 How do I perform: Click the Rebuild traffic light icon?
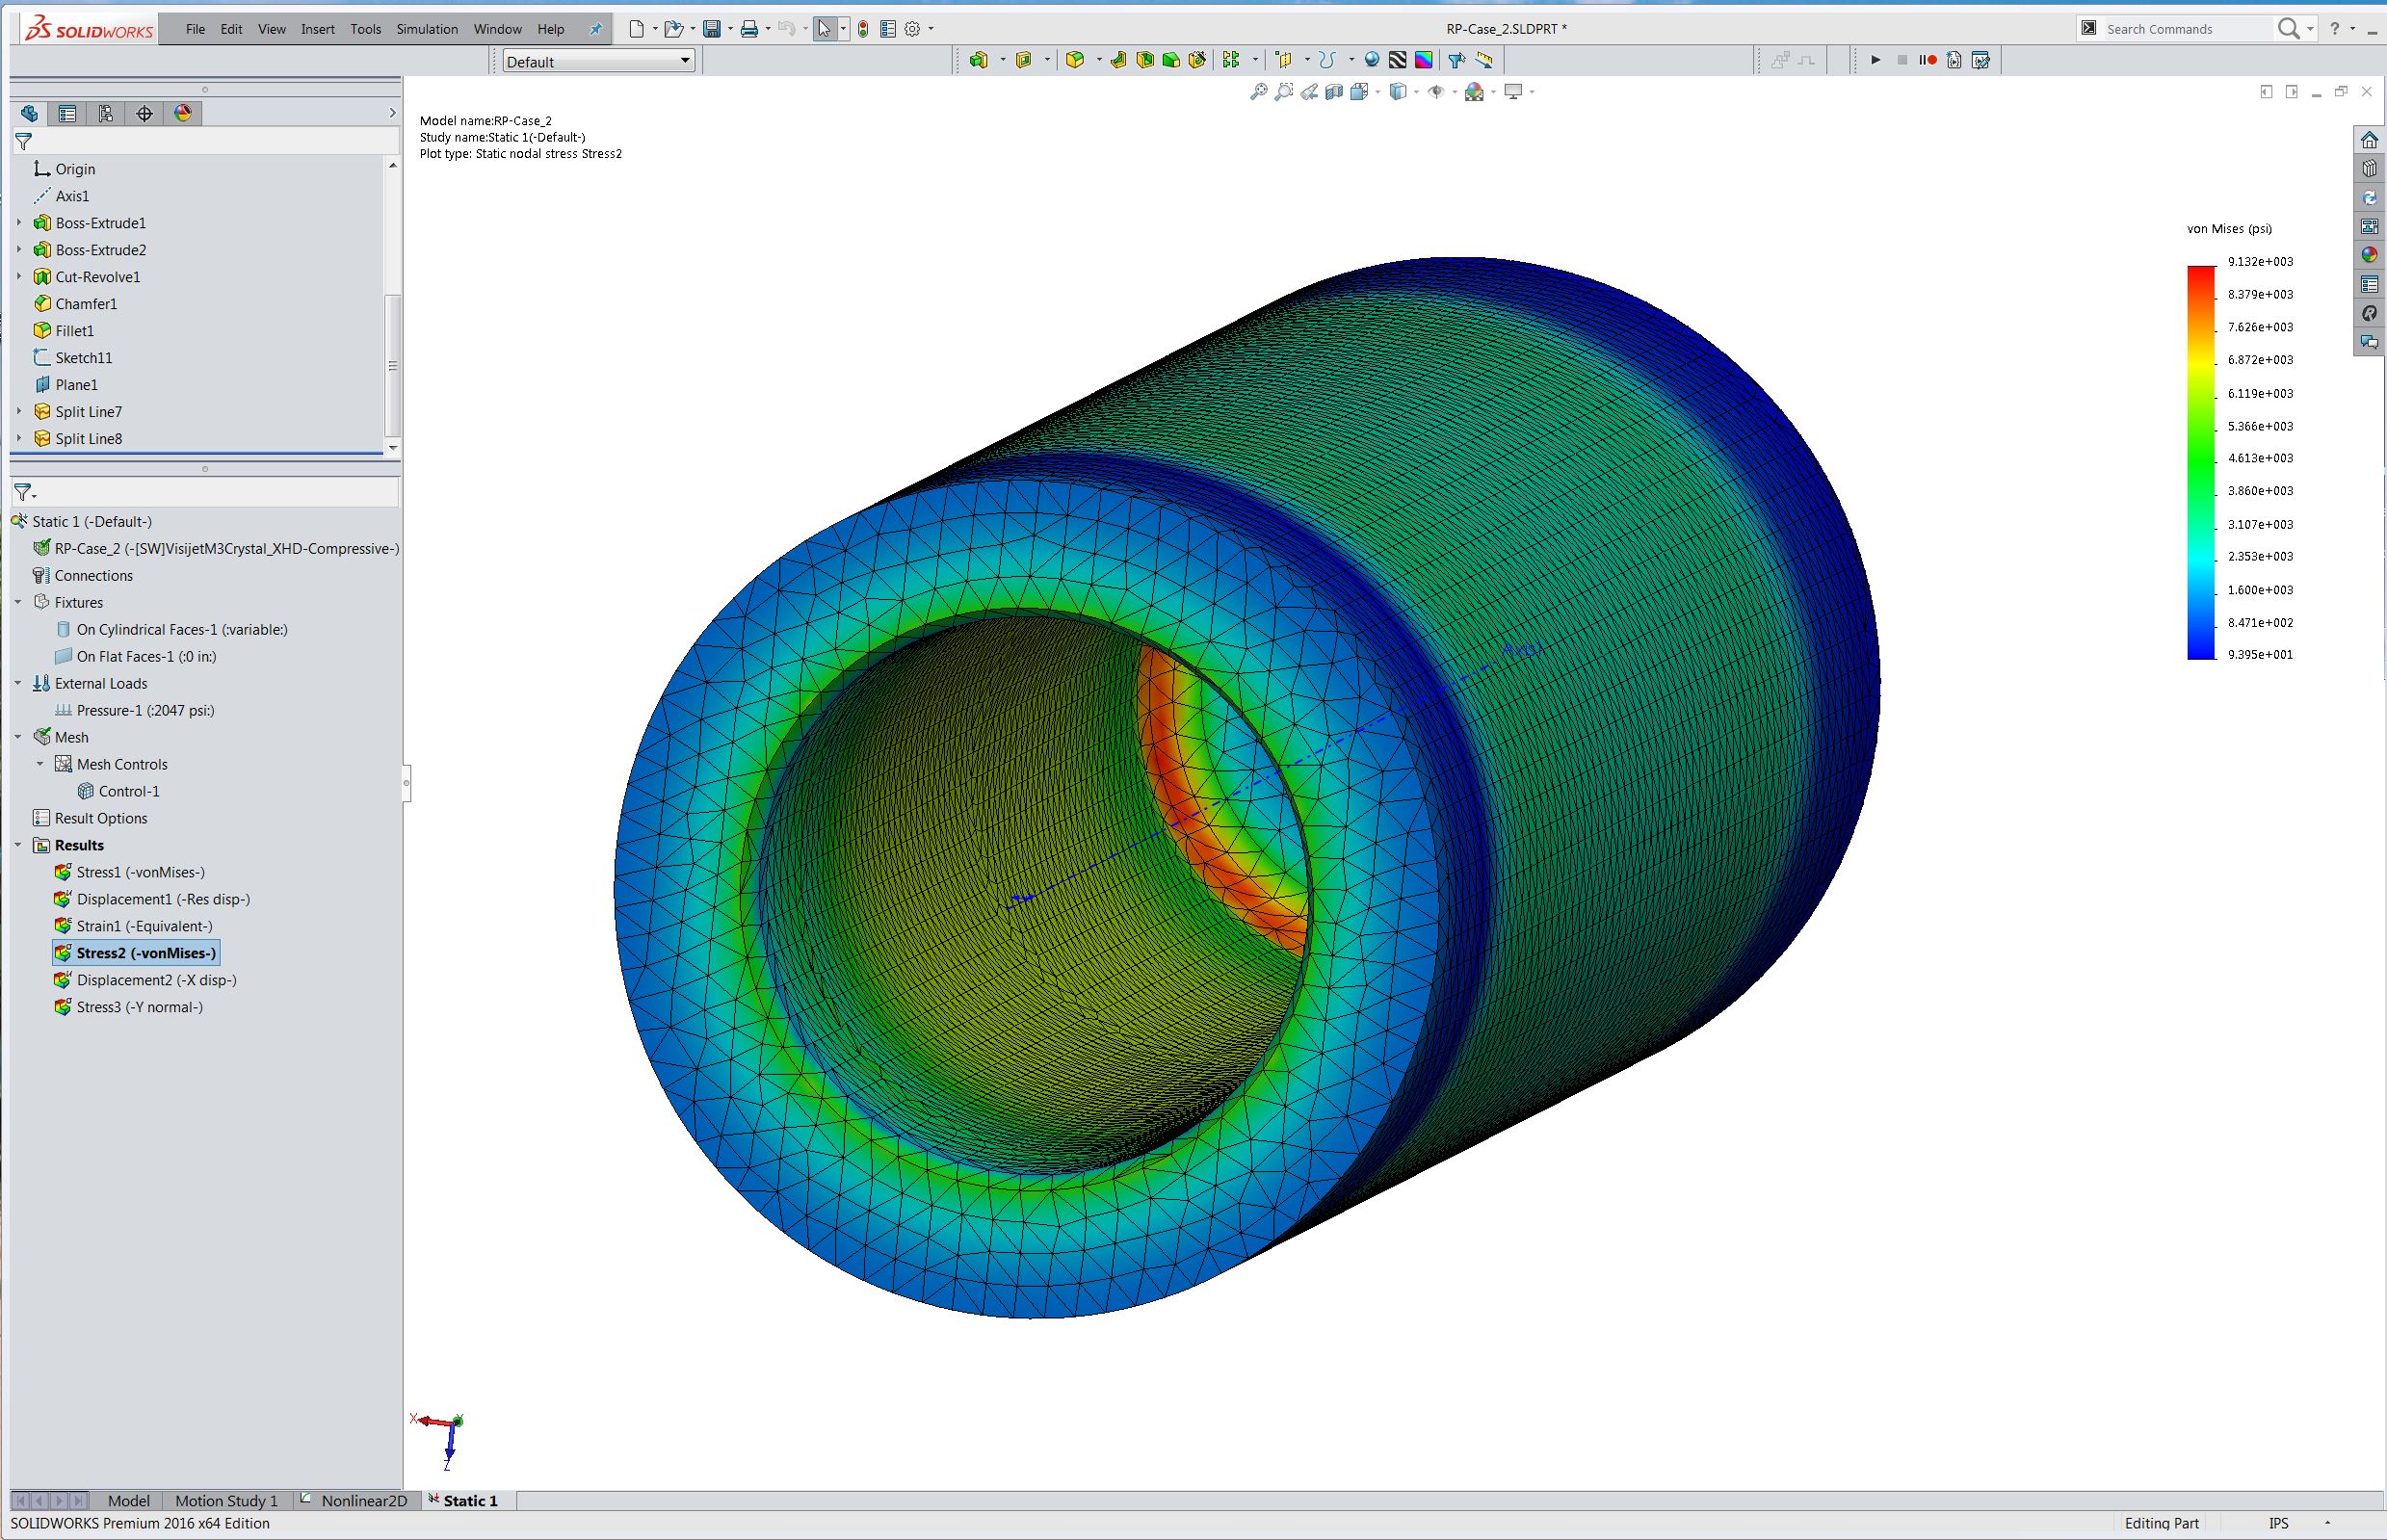point(863,29)
